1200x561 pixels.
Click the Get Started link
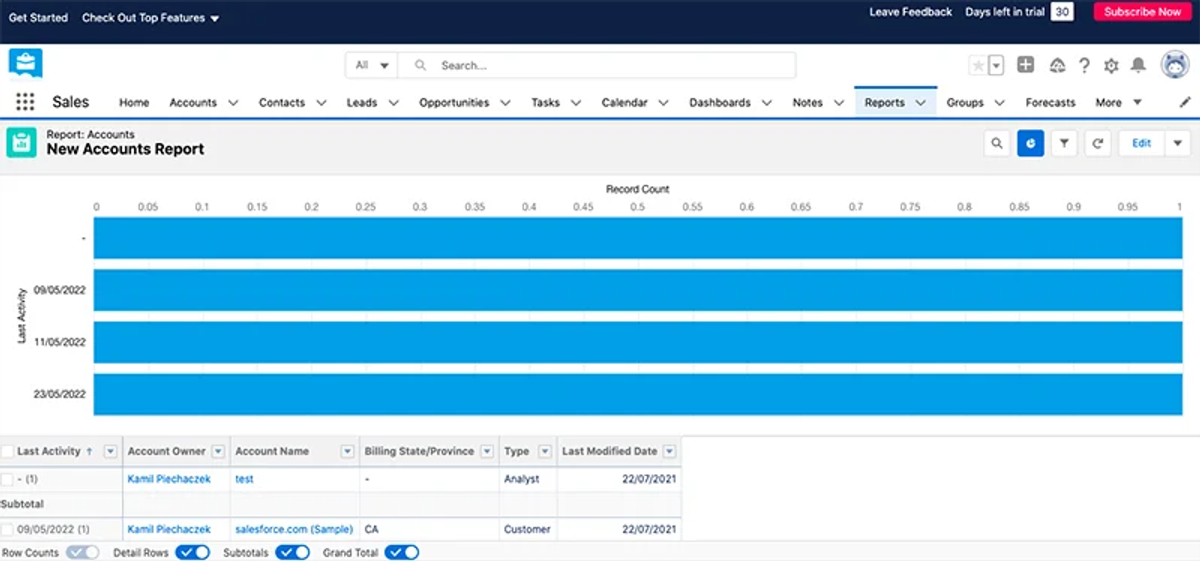[38, 18]
